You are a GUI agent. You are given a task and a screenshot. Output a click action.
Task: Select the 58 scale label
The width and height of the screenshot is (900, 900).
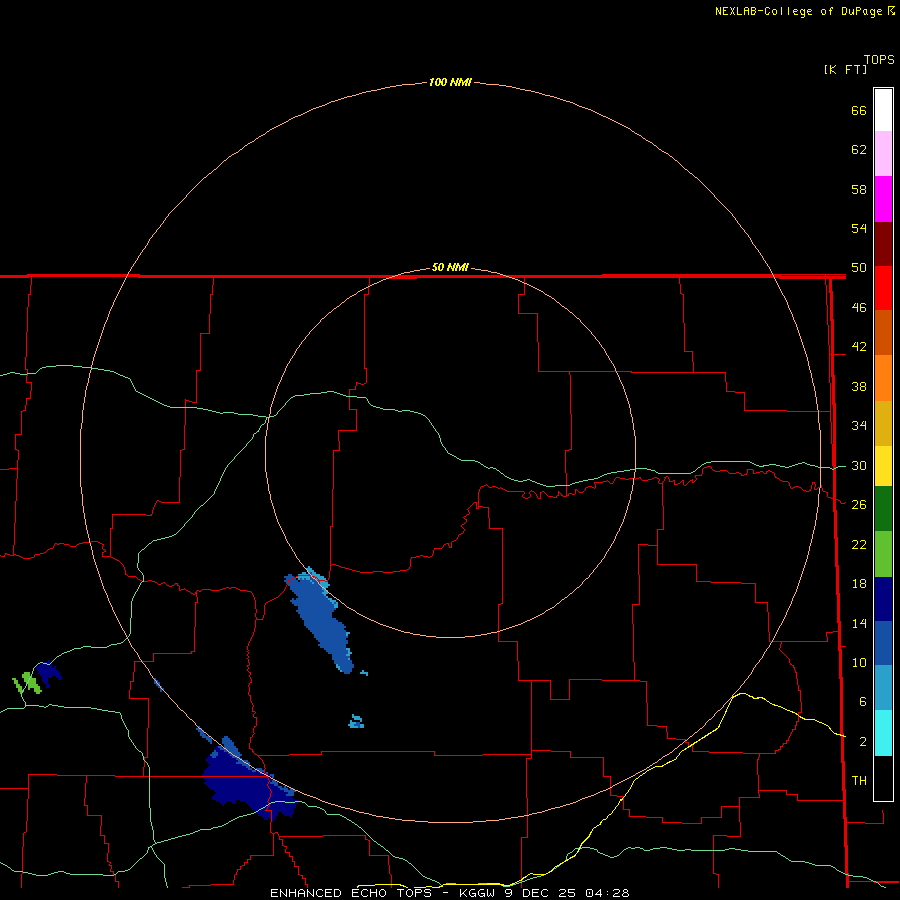(859, 189)
